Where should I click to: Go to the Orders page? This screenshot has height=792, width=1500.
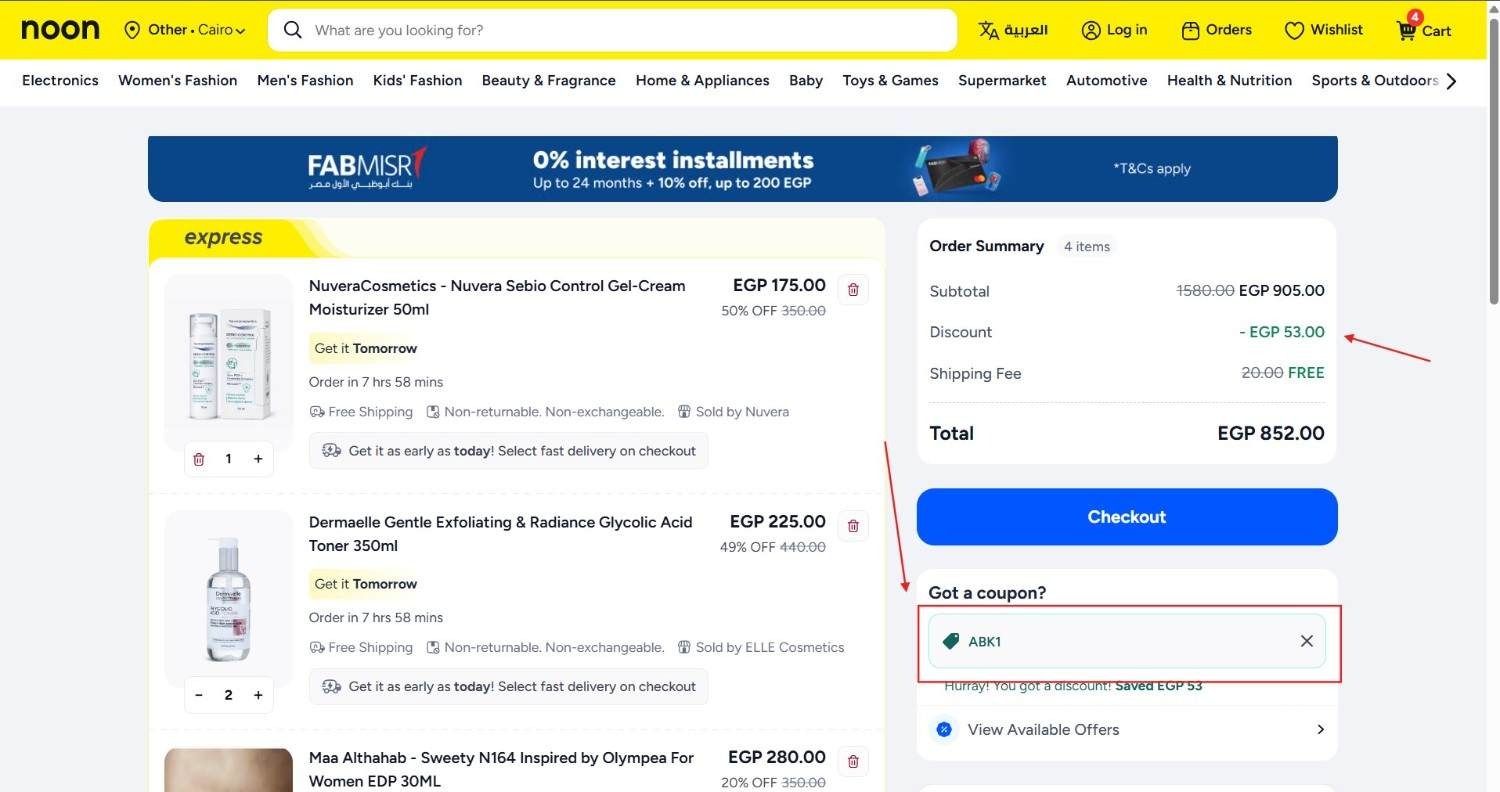click(1229, 30)
